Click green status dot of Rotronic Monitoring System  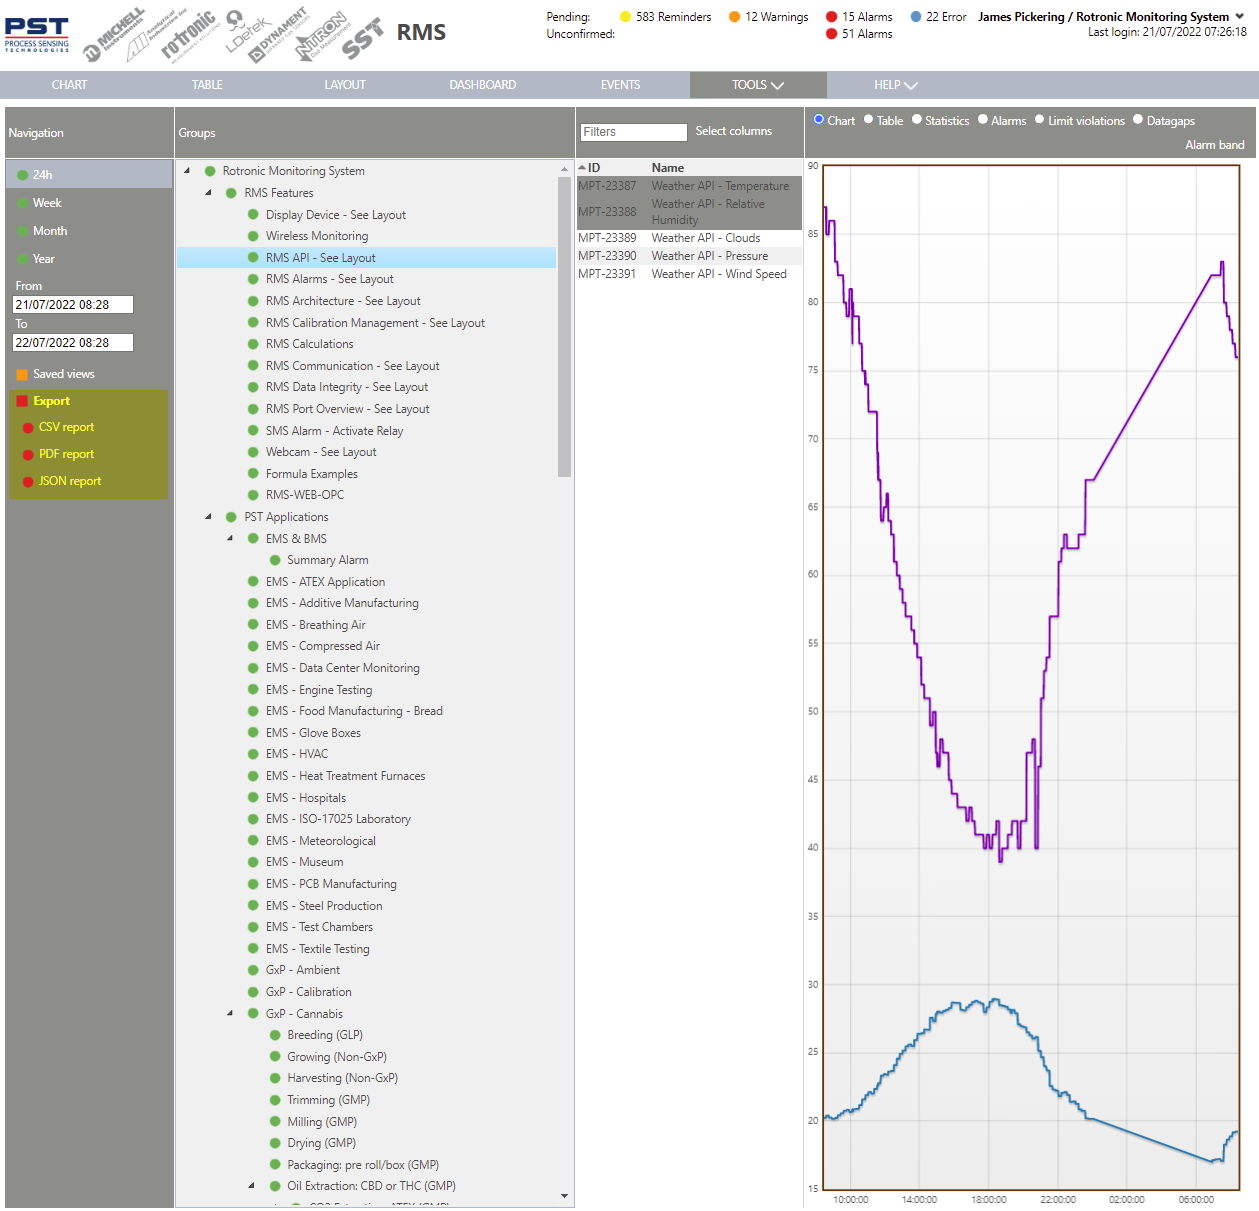coord(210,172)
